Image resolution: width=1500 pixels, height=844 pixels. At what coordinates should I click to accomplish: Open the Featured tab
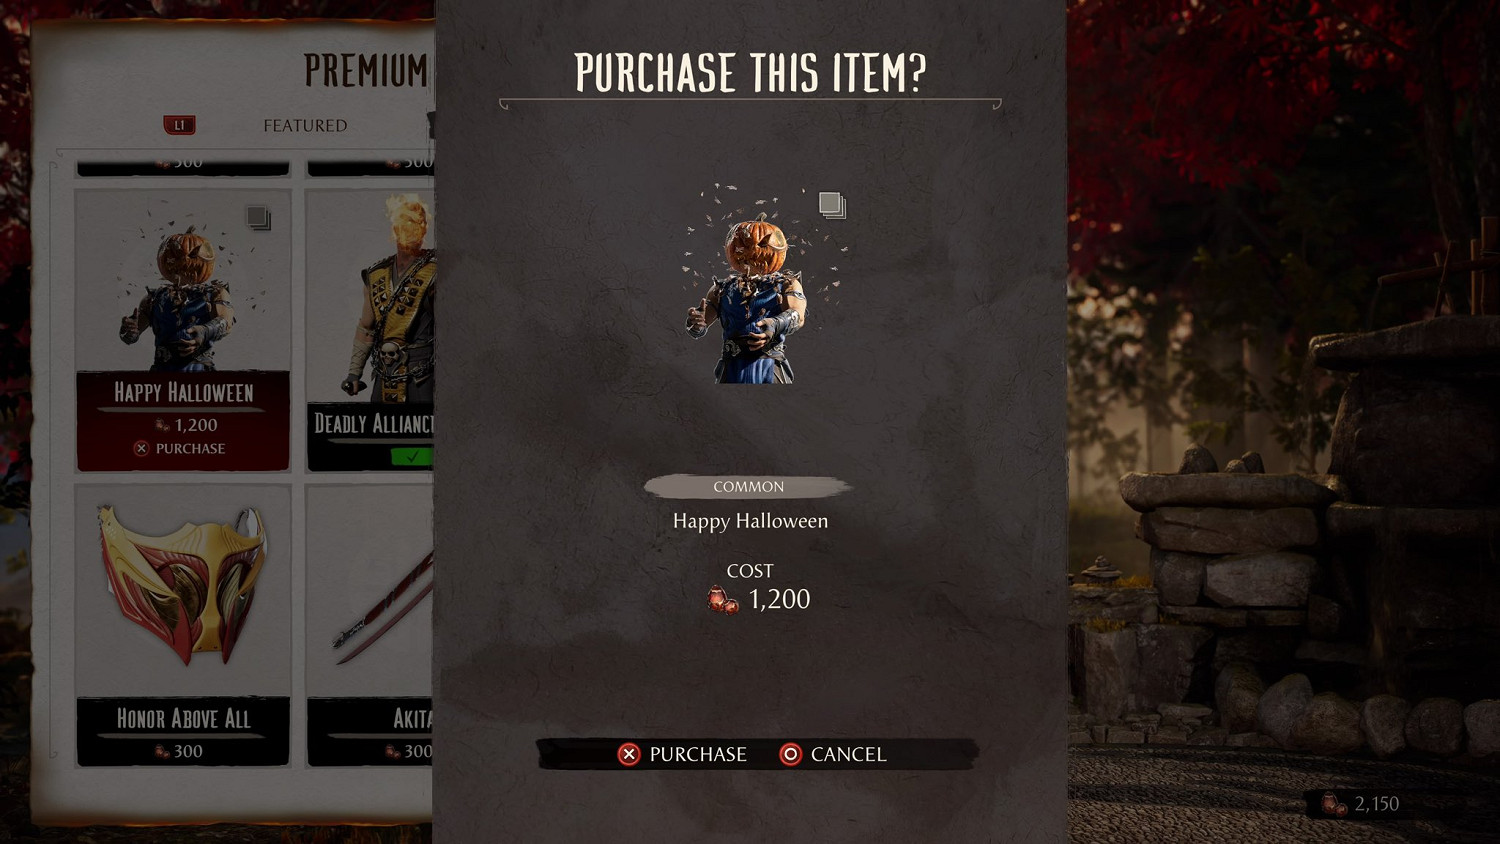(x=305, y=125)
